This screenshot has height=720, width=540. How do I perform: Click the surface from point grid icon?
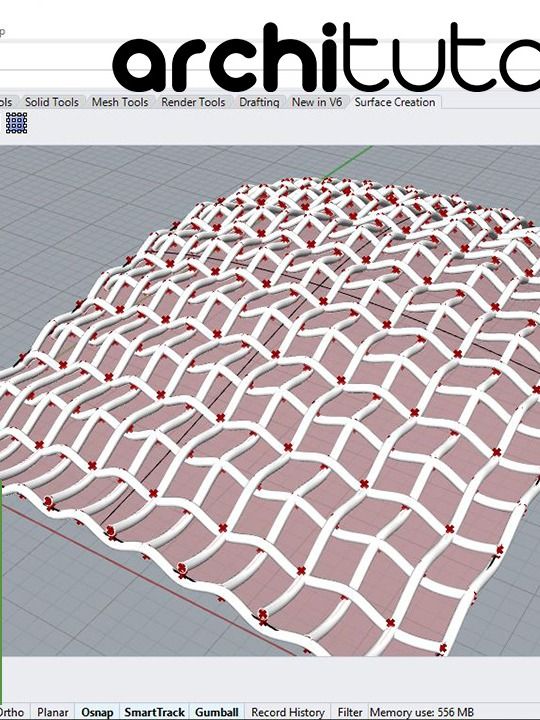(x=17, y=123)
